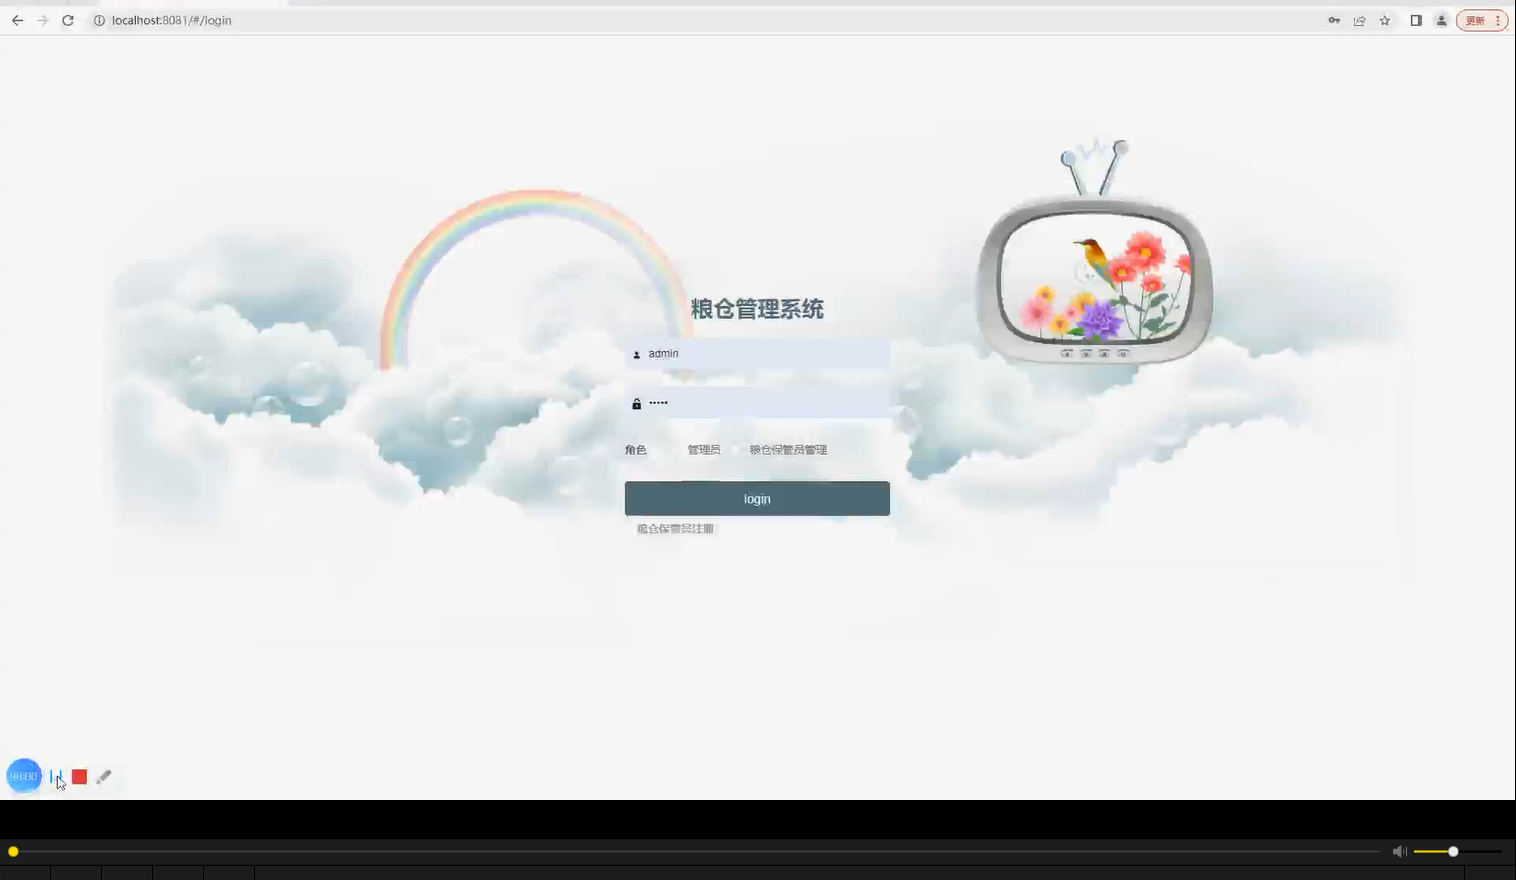Viewport: 1516px width, 880px height.
Task: Click the browser profile avatar icon
Action: (x=1441, y=20)
